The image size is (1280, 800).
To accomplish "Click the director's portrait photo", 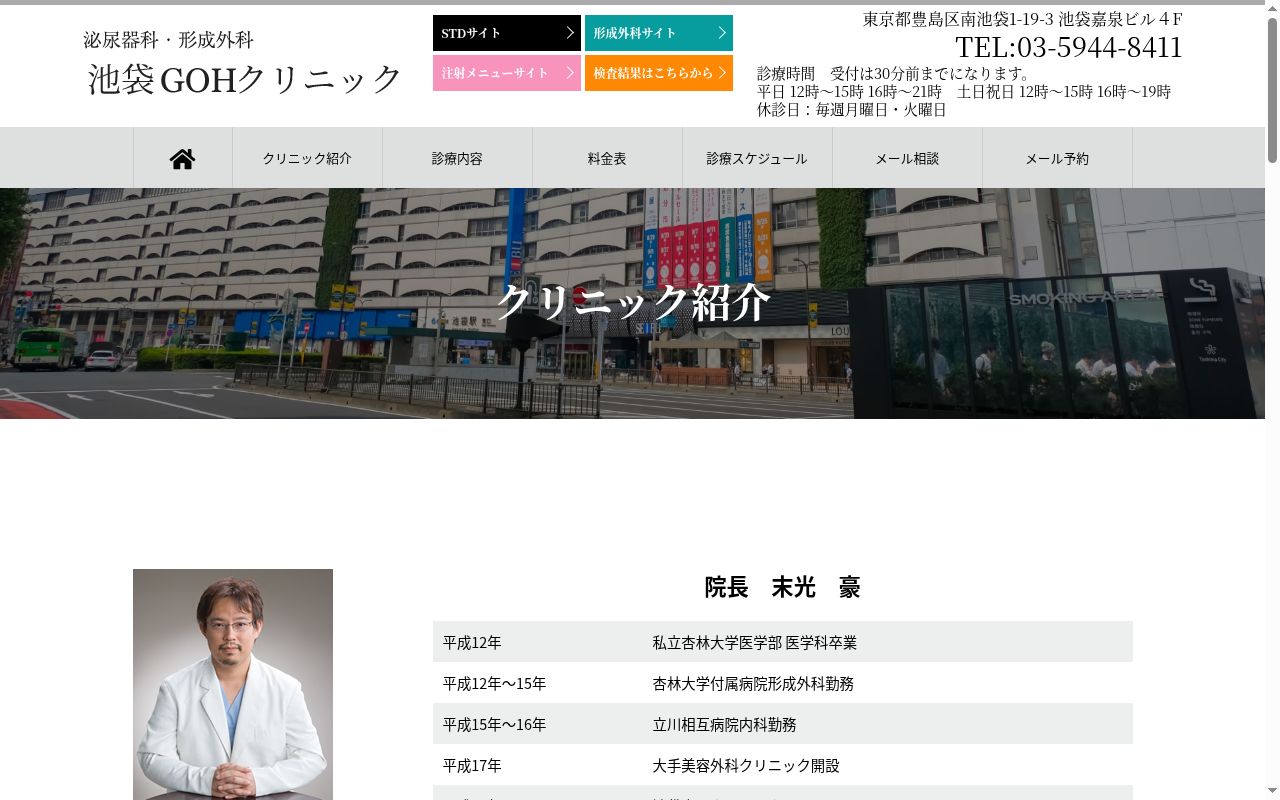I will click(233, 684).
